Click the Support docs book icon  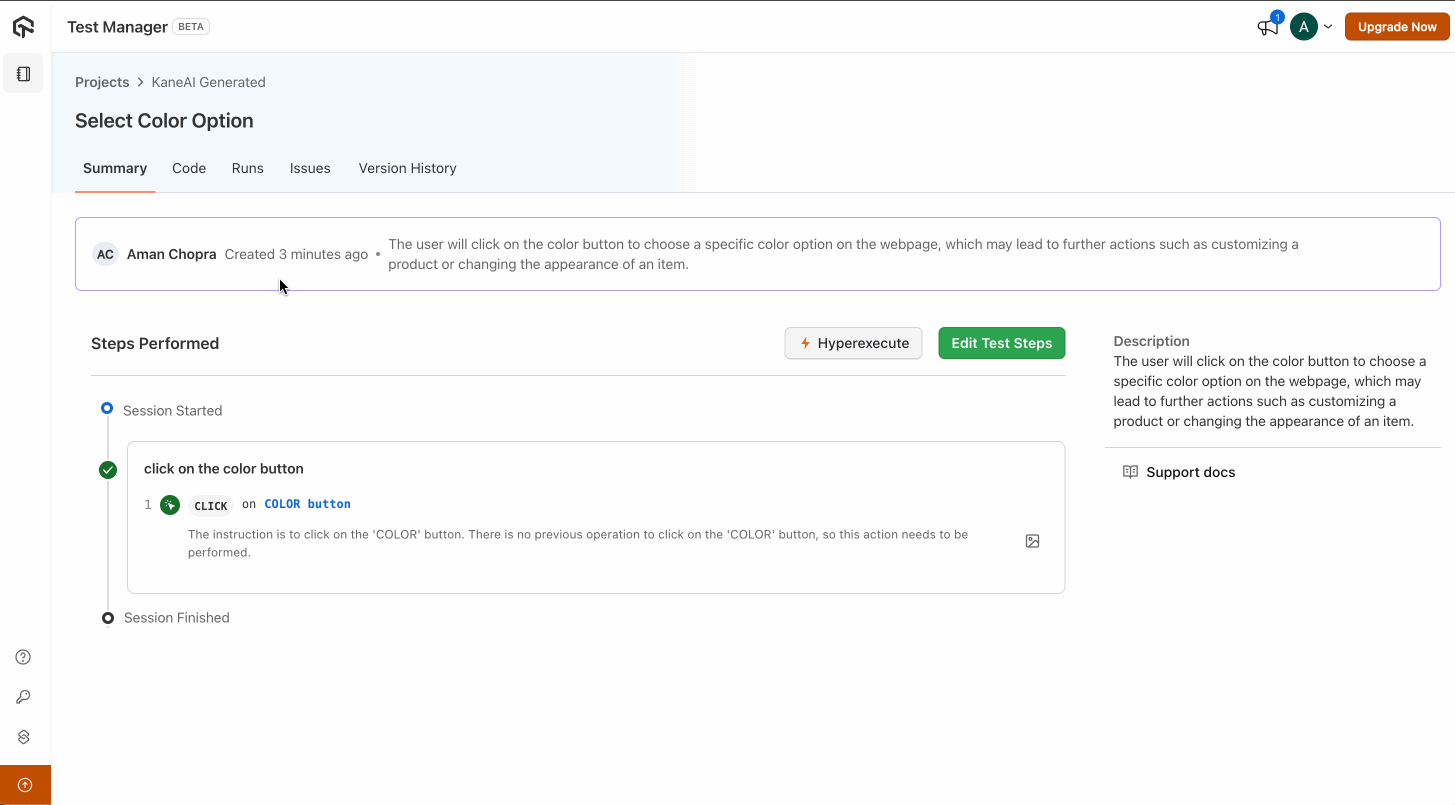click(1130, 472)
